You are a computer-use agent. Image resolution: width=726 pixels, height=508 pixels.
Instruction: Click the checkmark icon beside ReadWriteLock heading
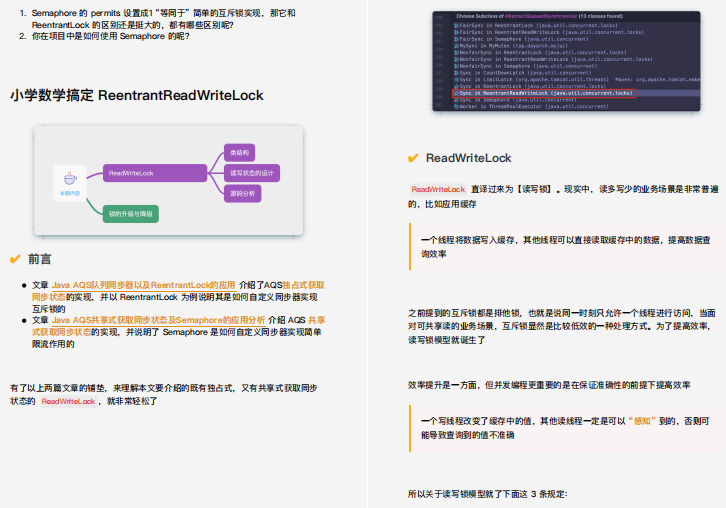[x=413, y=158]
